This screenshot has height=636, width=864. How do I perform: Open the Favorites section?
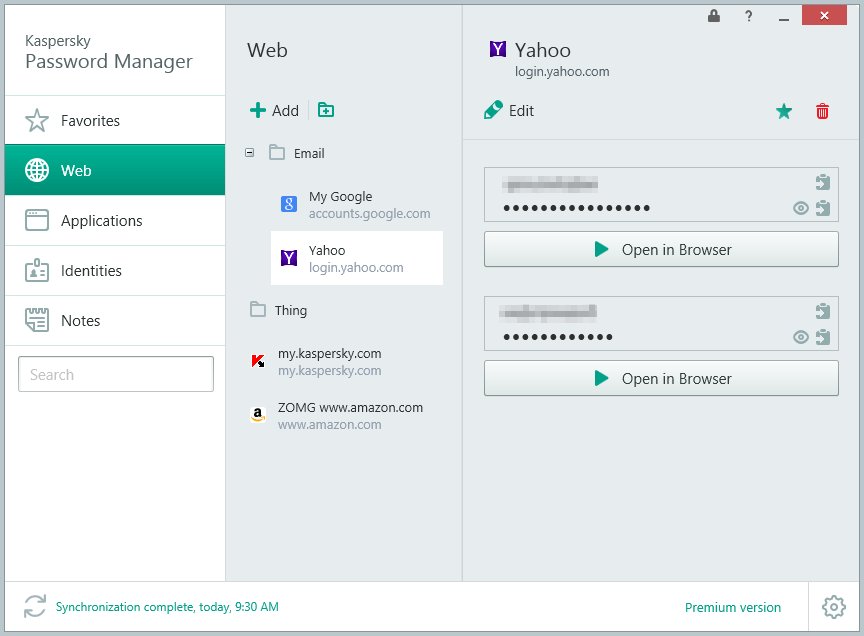tap(115, 120)
